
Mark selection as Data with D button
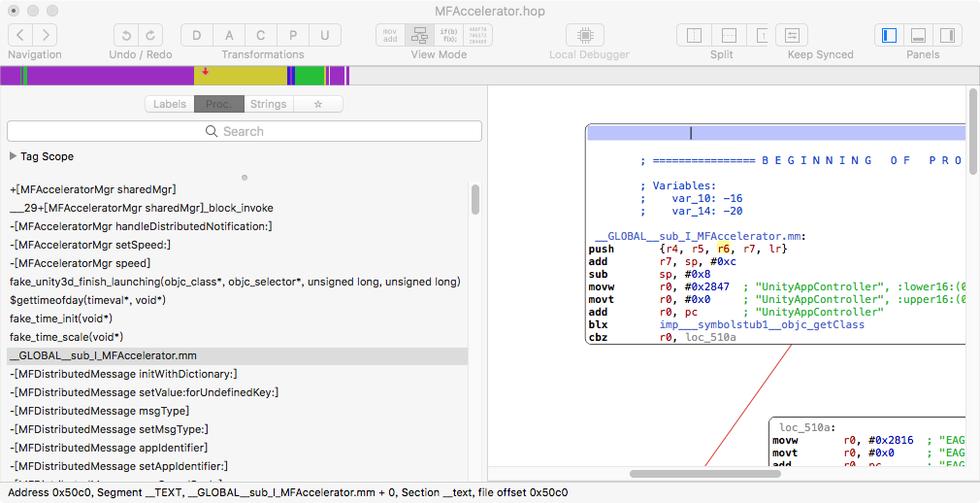click(197, 35)
